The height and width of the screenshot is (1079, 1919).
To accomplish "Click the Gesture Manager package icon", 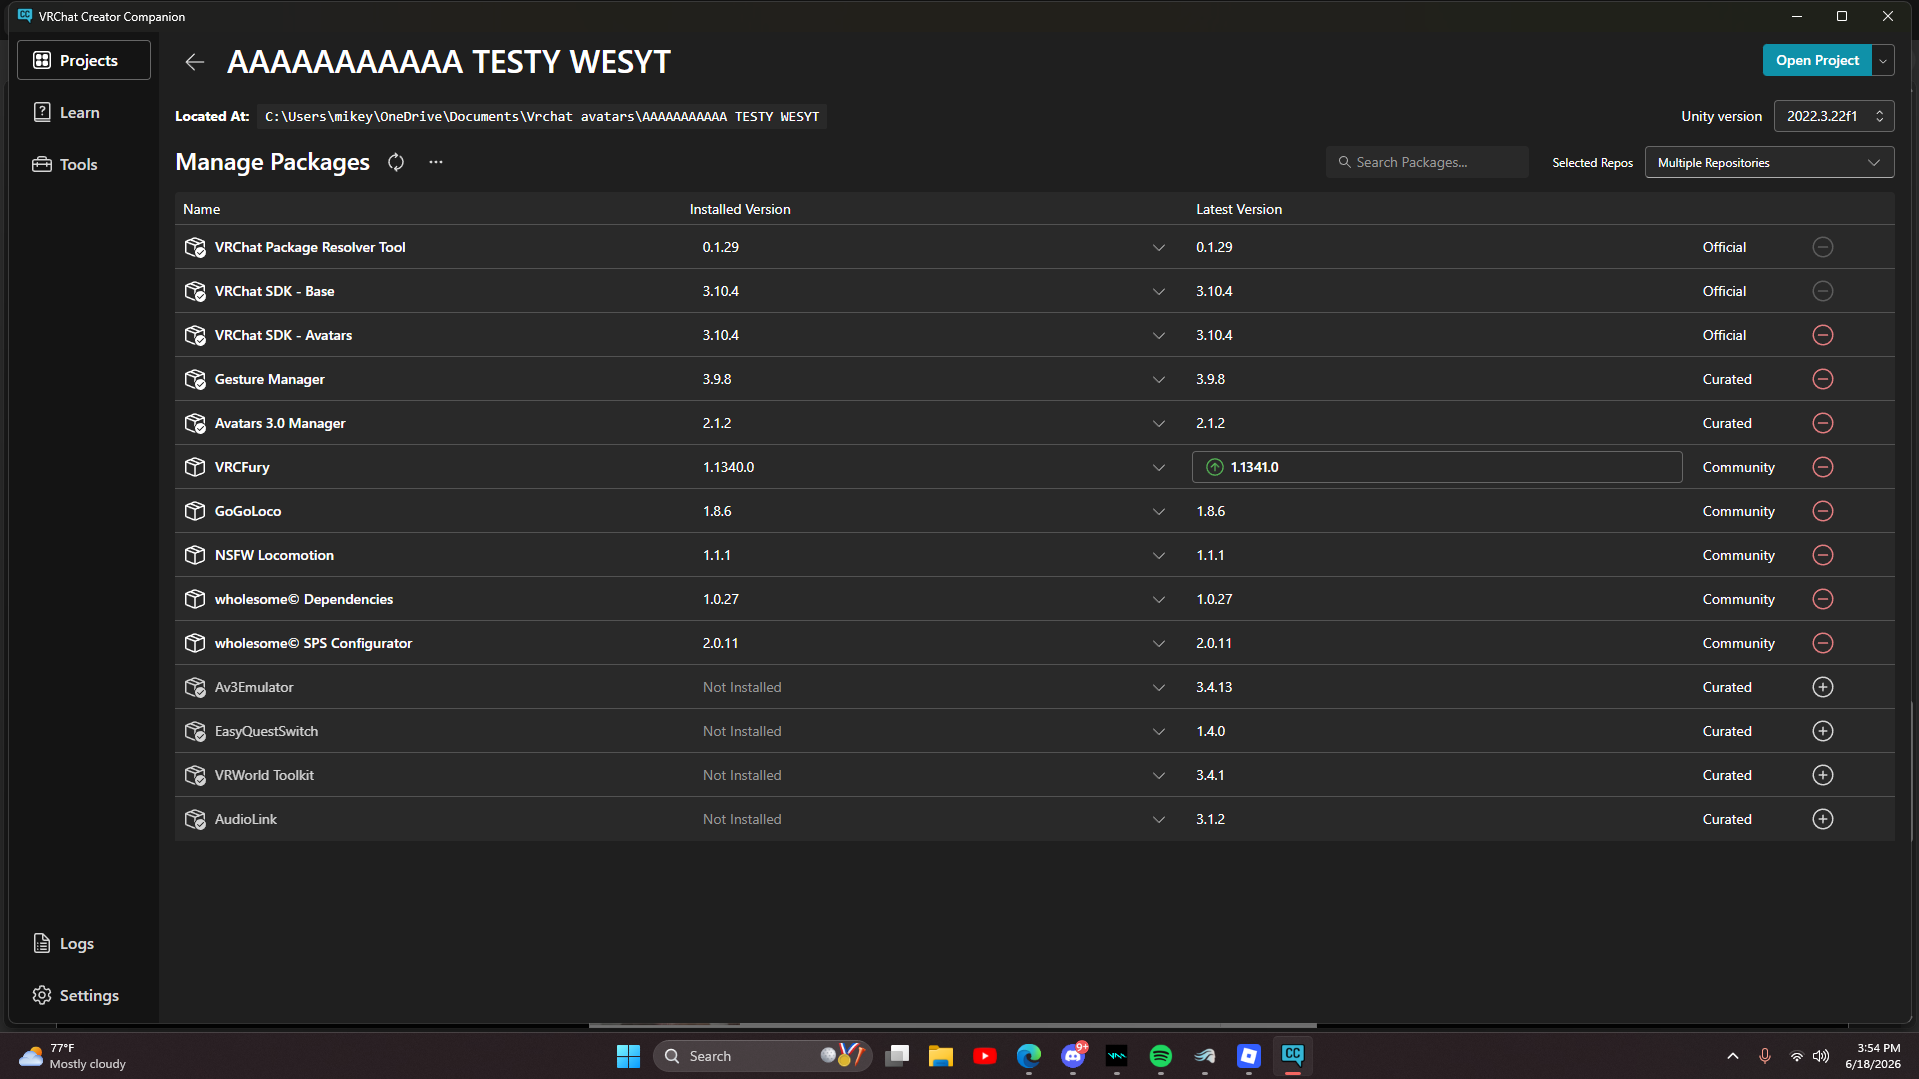I will click(195, 379).
